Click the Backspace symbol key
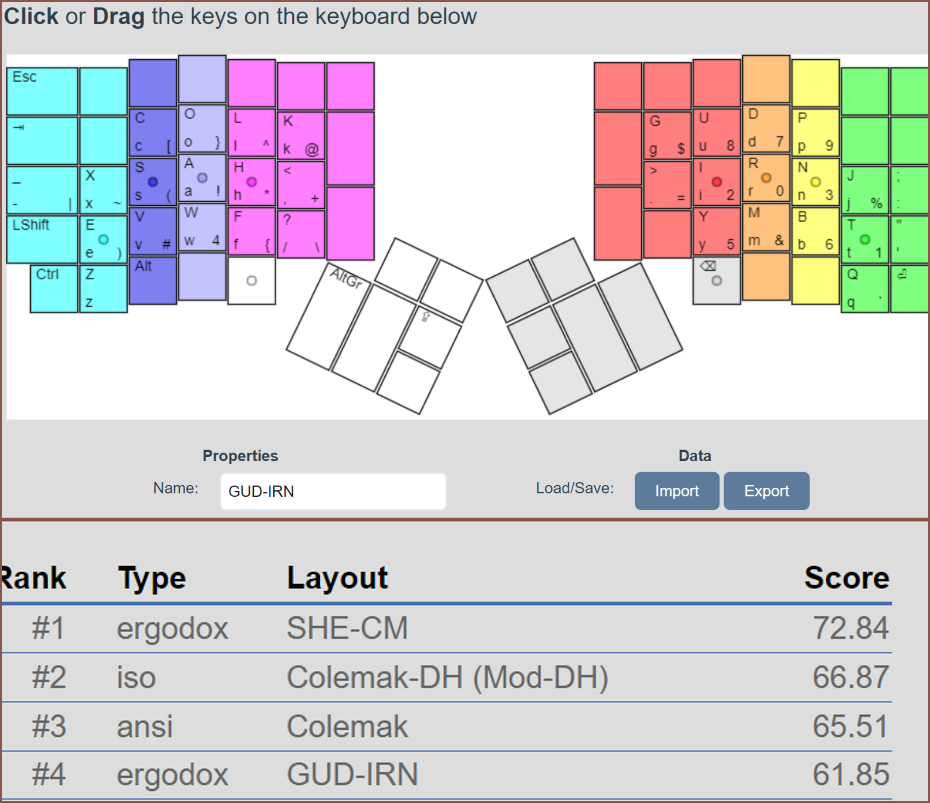 [717, 281]
